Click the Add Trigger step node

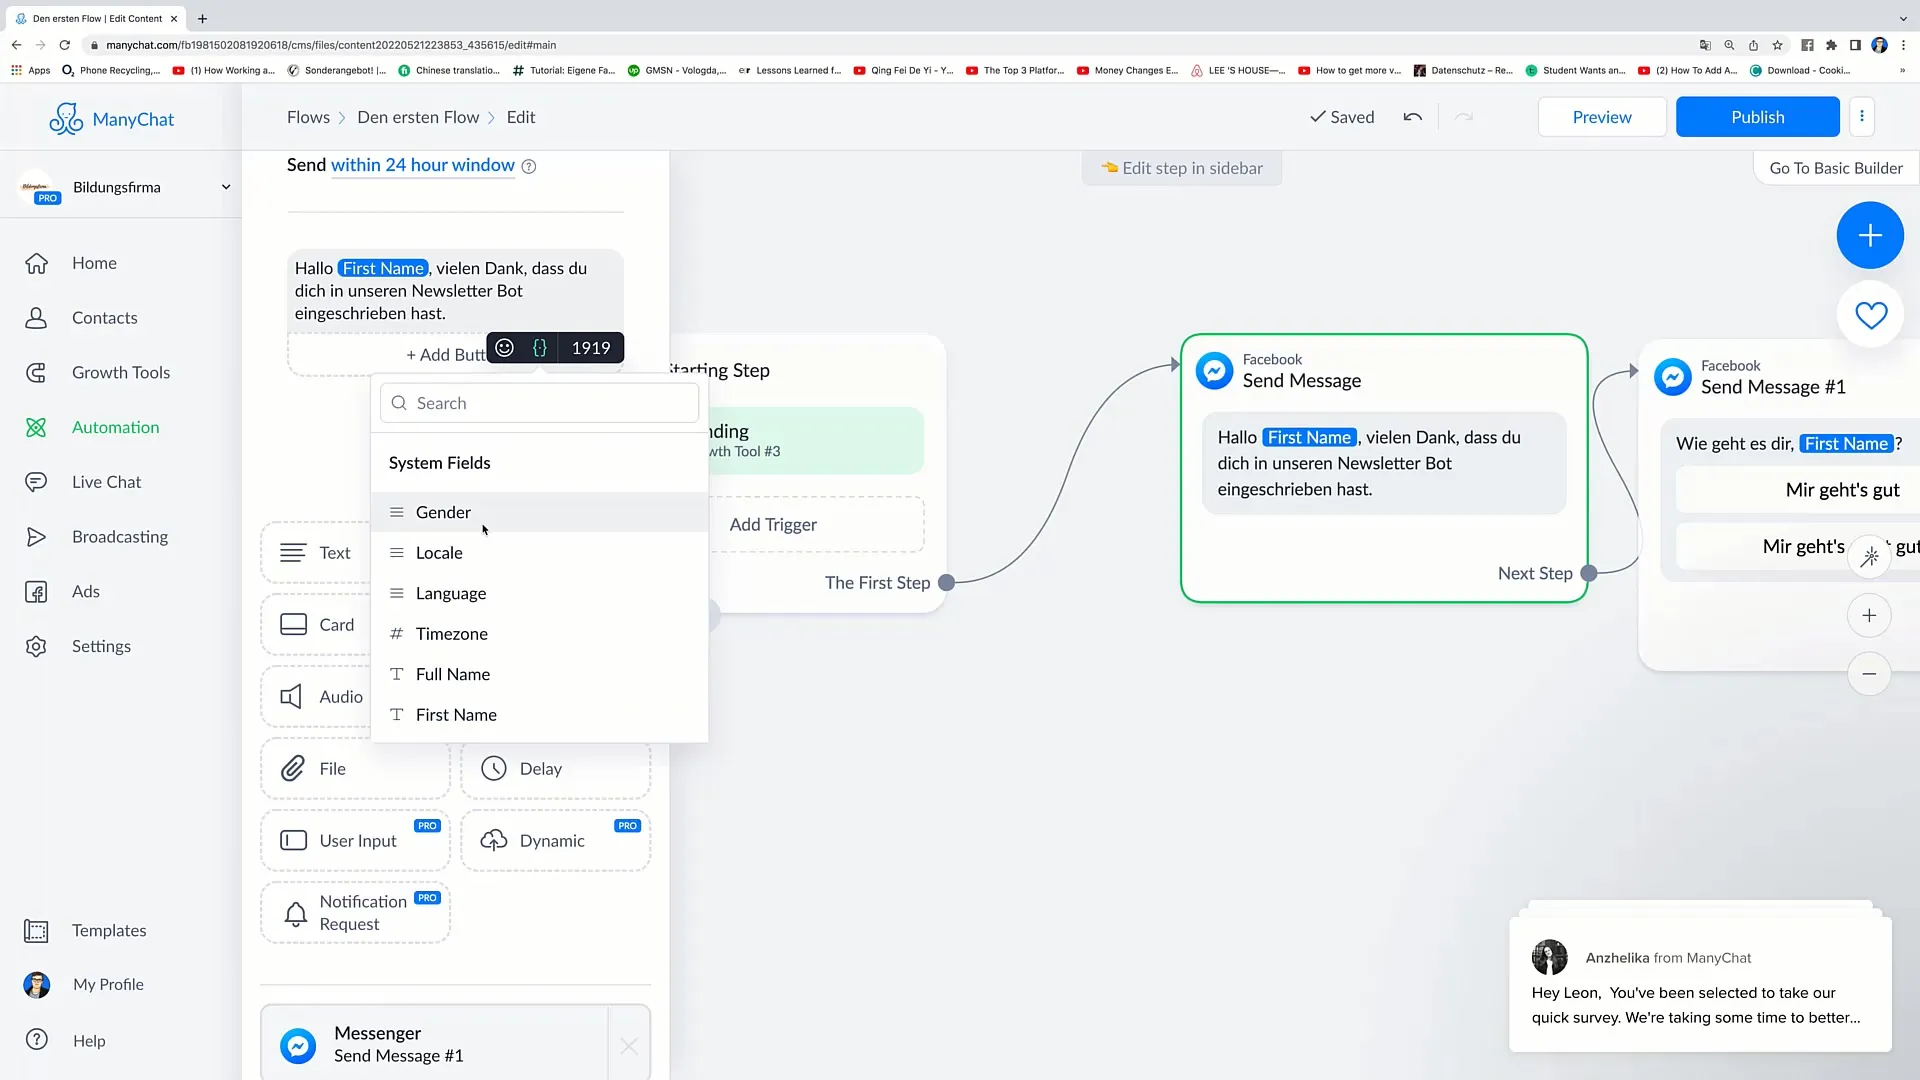(773, 524)
